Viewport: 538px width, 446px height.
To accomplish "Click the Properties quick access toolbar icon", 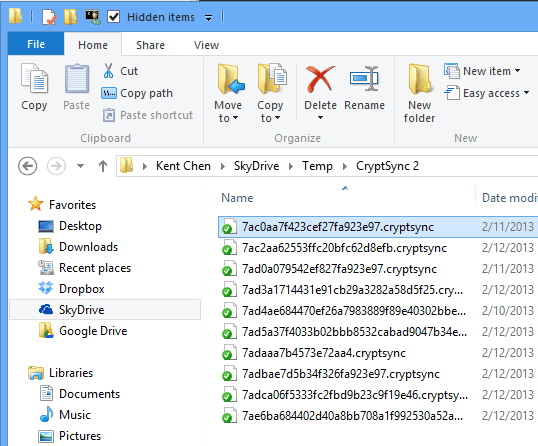I will pyautogui.click(x=49, y=17).
